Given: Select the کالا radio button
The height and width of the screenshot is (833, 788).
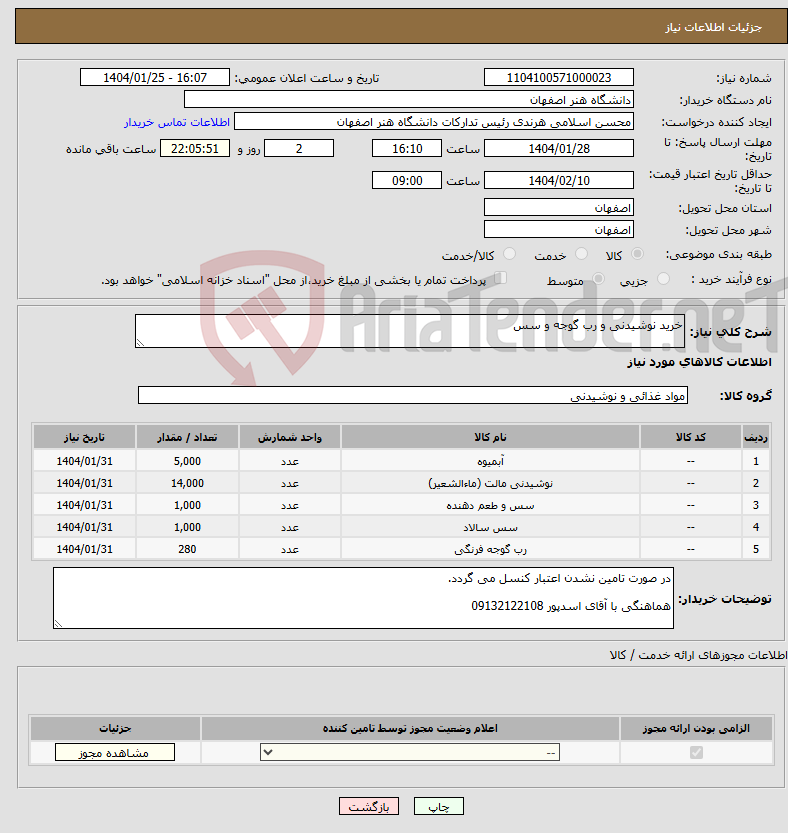Looking at the screenshot, I should tap(637, 254).
